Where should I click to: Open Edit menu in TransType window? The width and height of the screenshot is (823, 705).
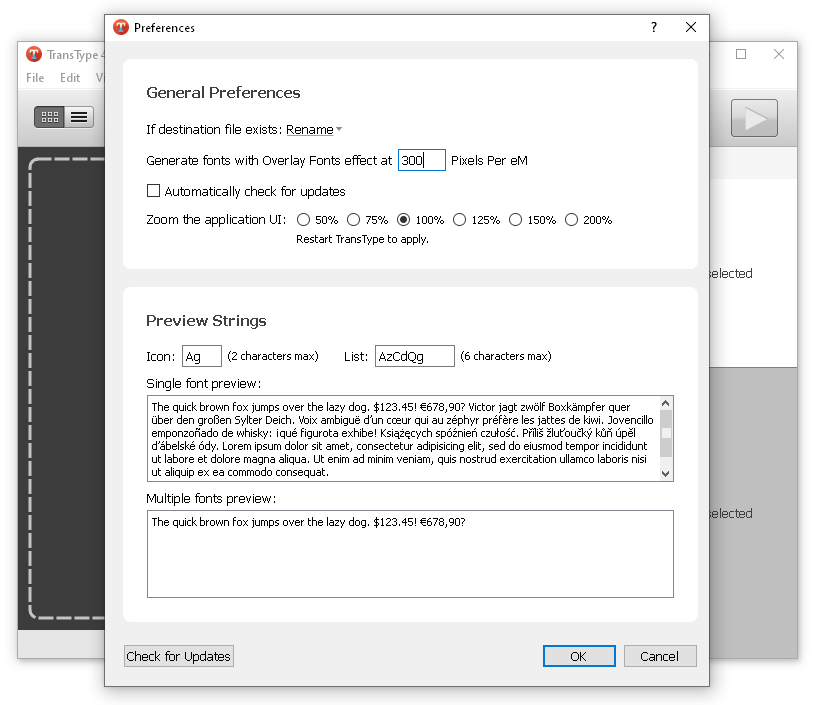coord(70,78)
